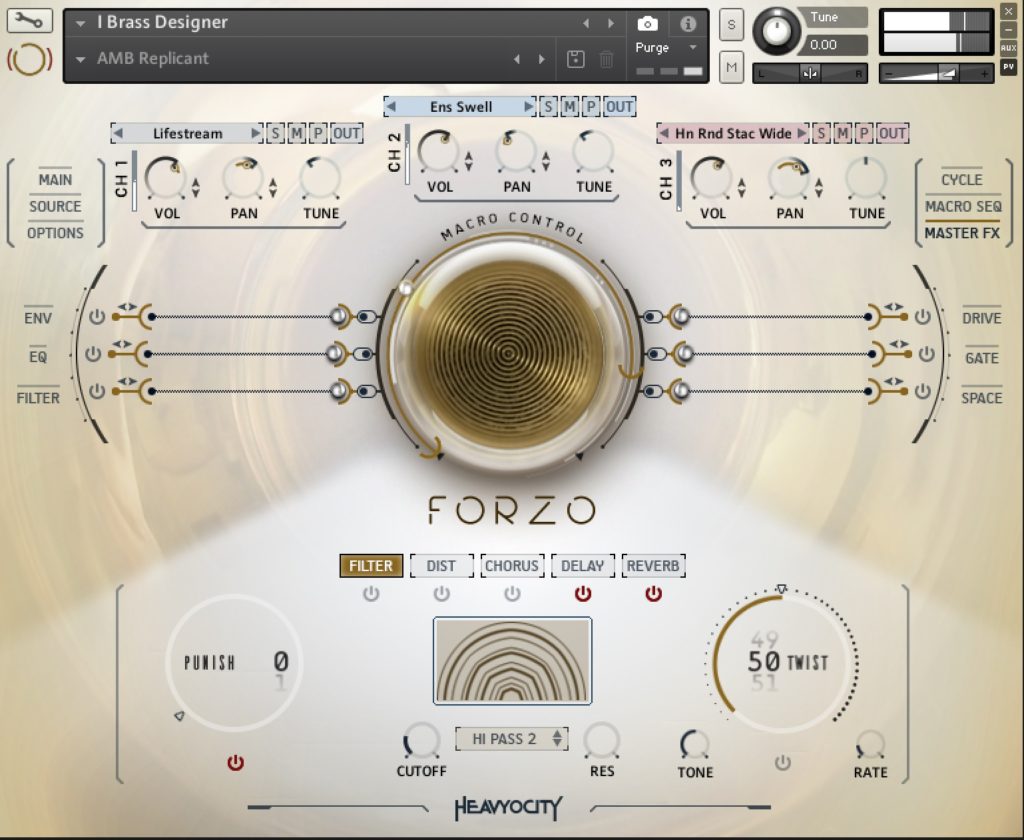
Task: Click the CH 2 PAN link arrows
Action: [545, 161]
